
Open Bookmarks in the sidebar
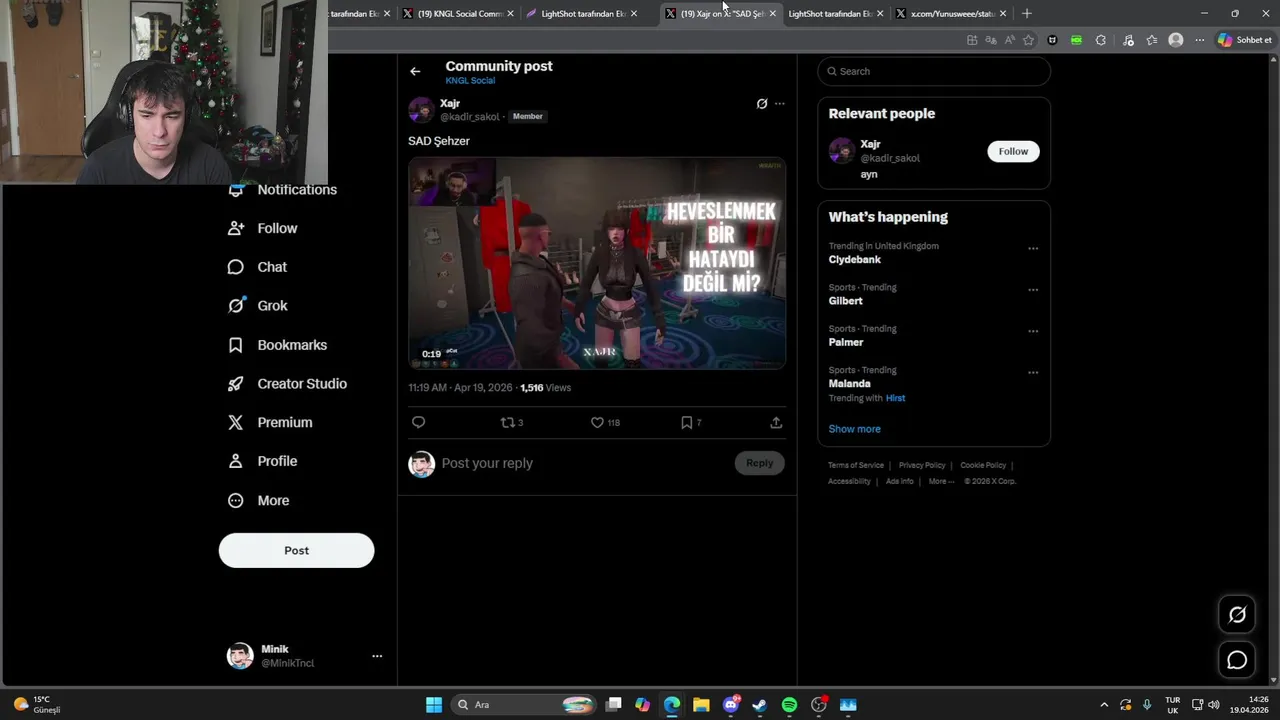[277, 345]
